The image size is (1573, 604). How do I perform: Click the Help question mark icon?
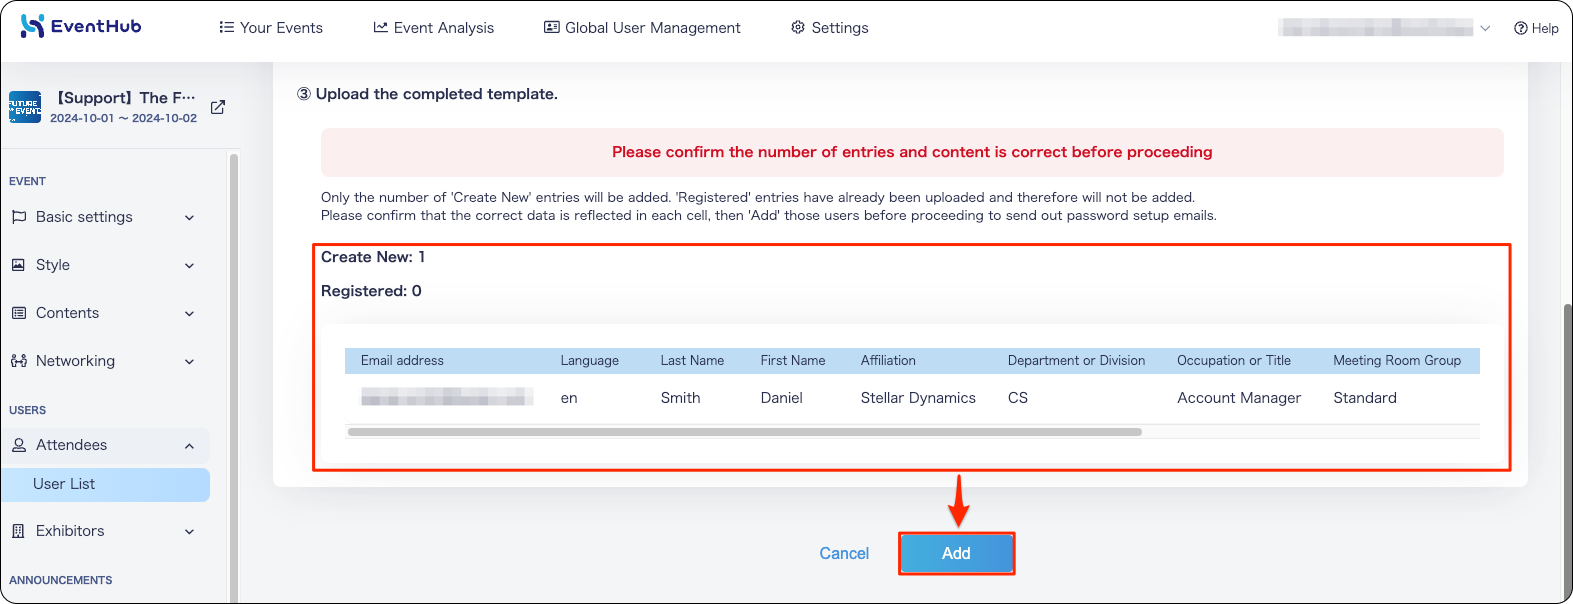point(1520,28)
